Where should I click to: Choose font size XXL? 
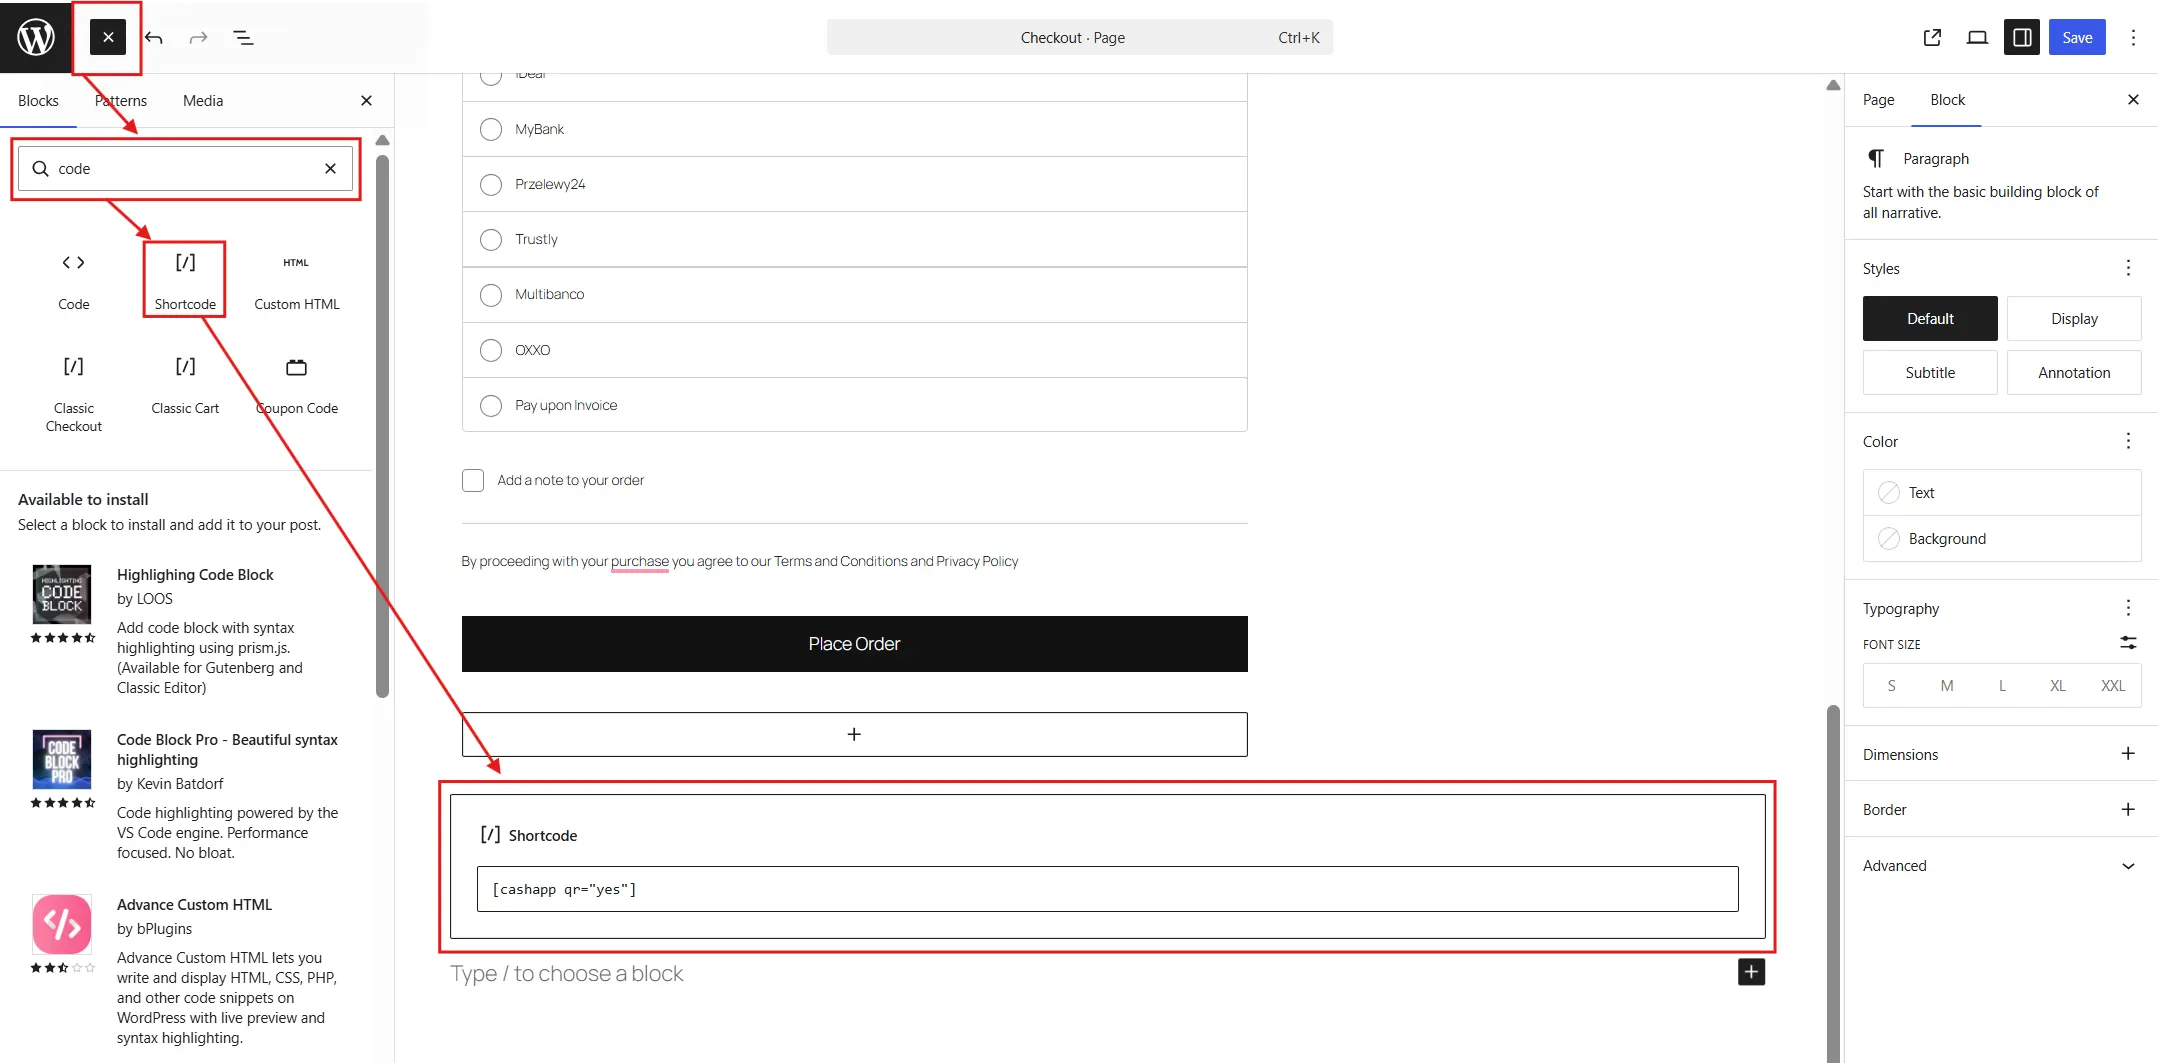point(2113,685)
